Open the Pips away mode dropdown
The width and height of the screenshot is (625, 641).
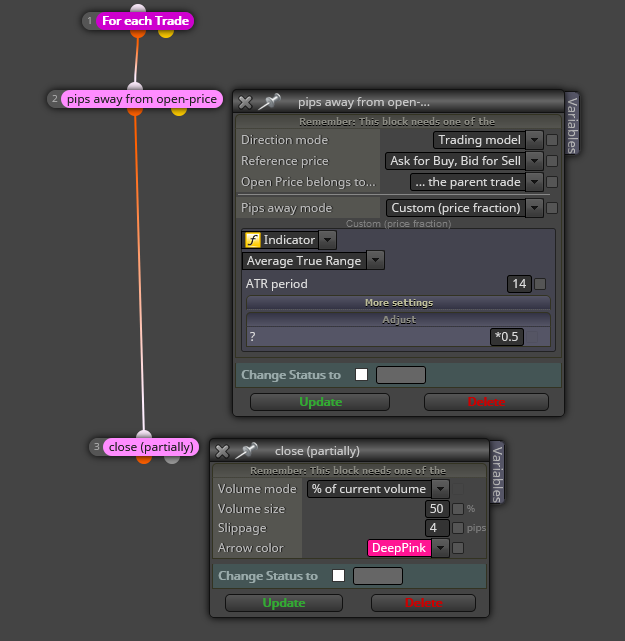point(534,208)
